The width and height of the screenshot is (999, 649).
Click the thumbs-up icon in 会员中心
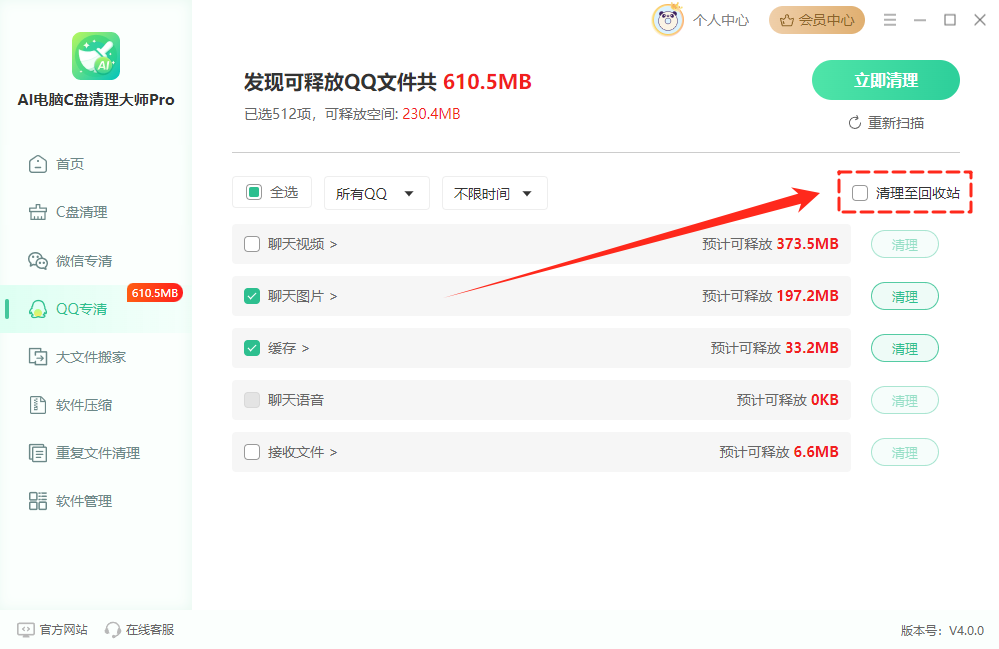click(787, 20)
